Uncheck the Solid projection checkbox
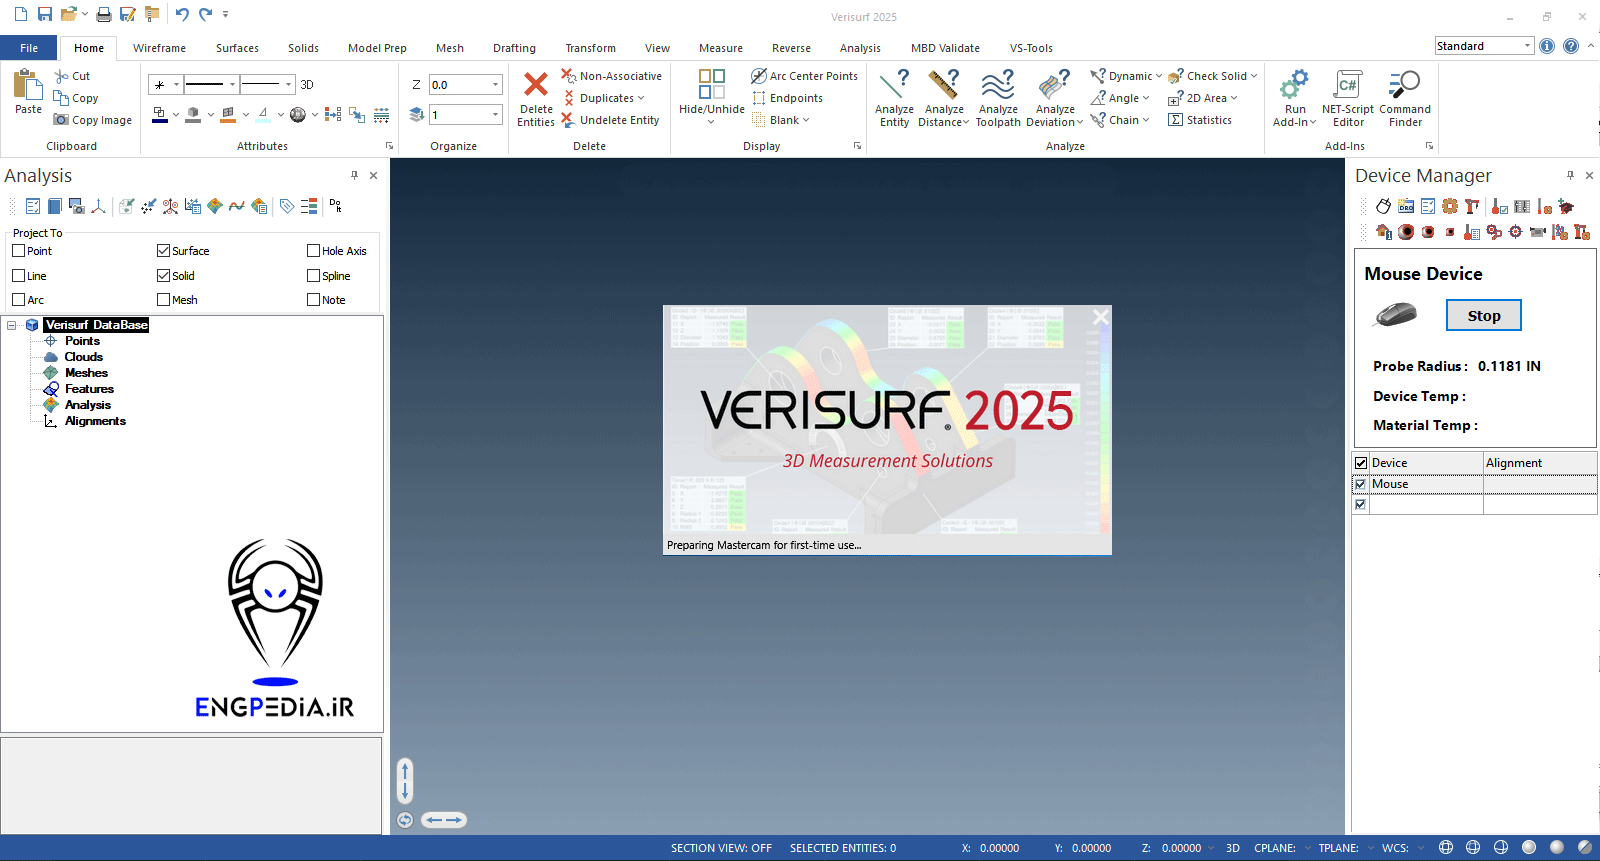Screen dimensions: 1600x861 click(163, 276)
